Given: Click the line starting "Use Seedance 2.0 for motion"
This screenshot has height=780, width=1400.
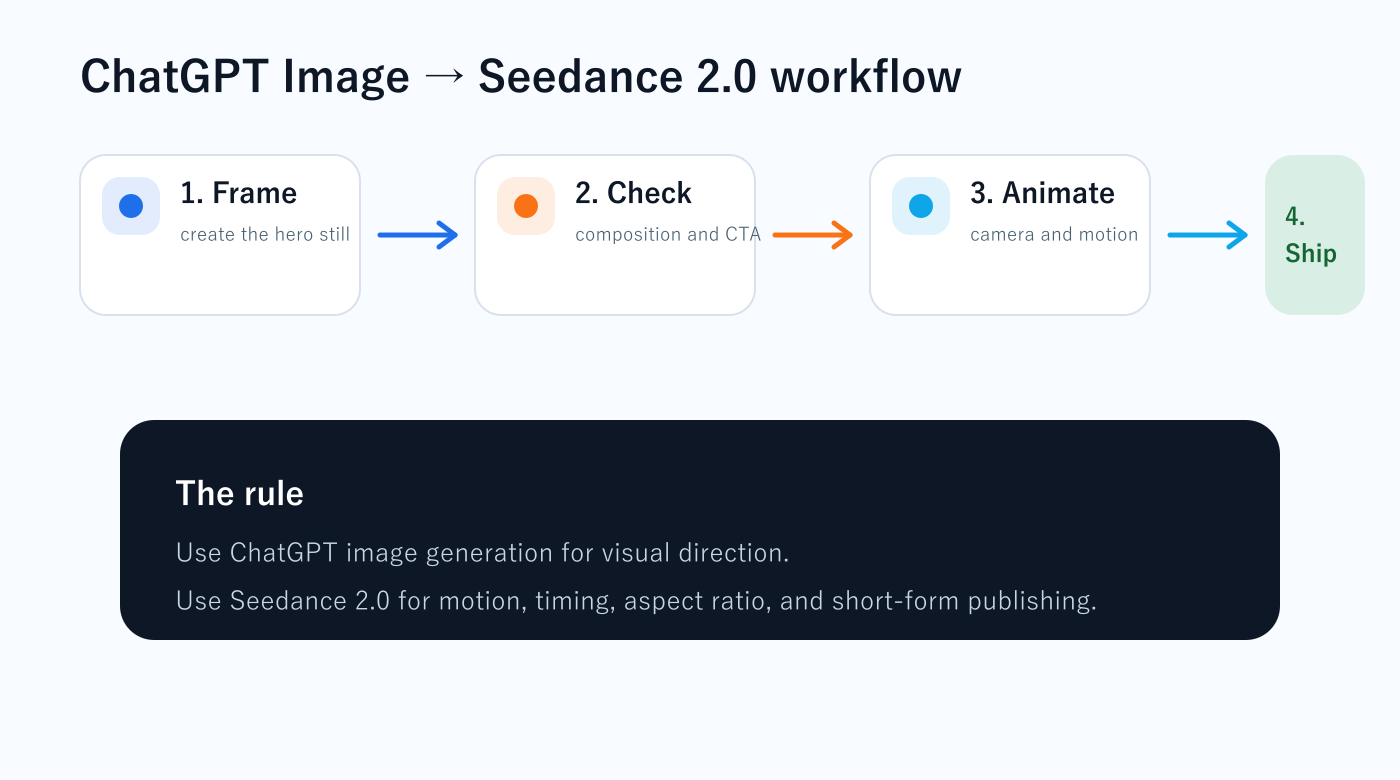Looking at the screenshot, I should tap(636, 601).
